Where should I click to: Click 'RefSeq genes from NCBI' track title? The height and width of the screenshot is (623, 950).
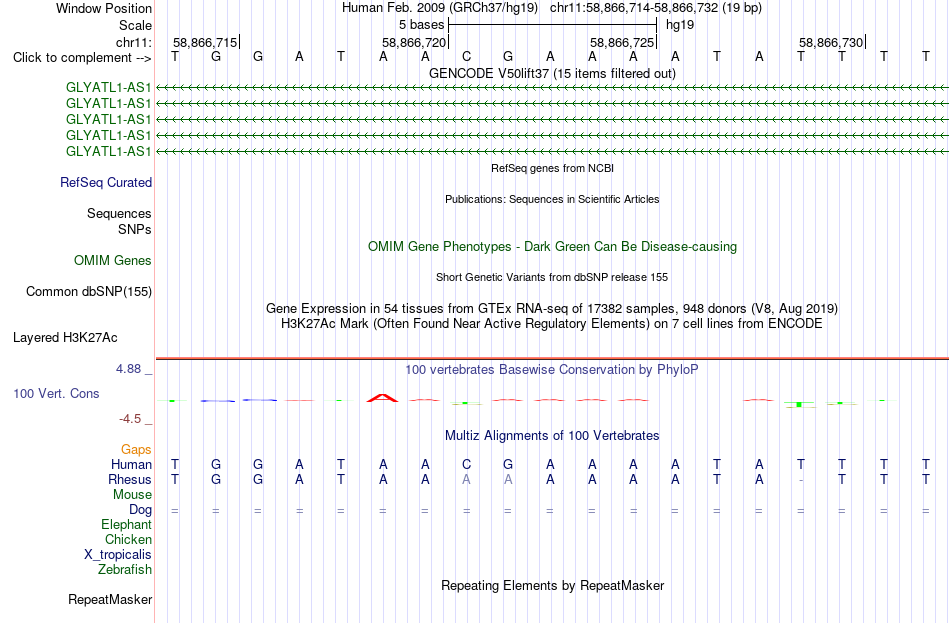pyautogui.click(x=553, y=168)
